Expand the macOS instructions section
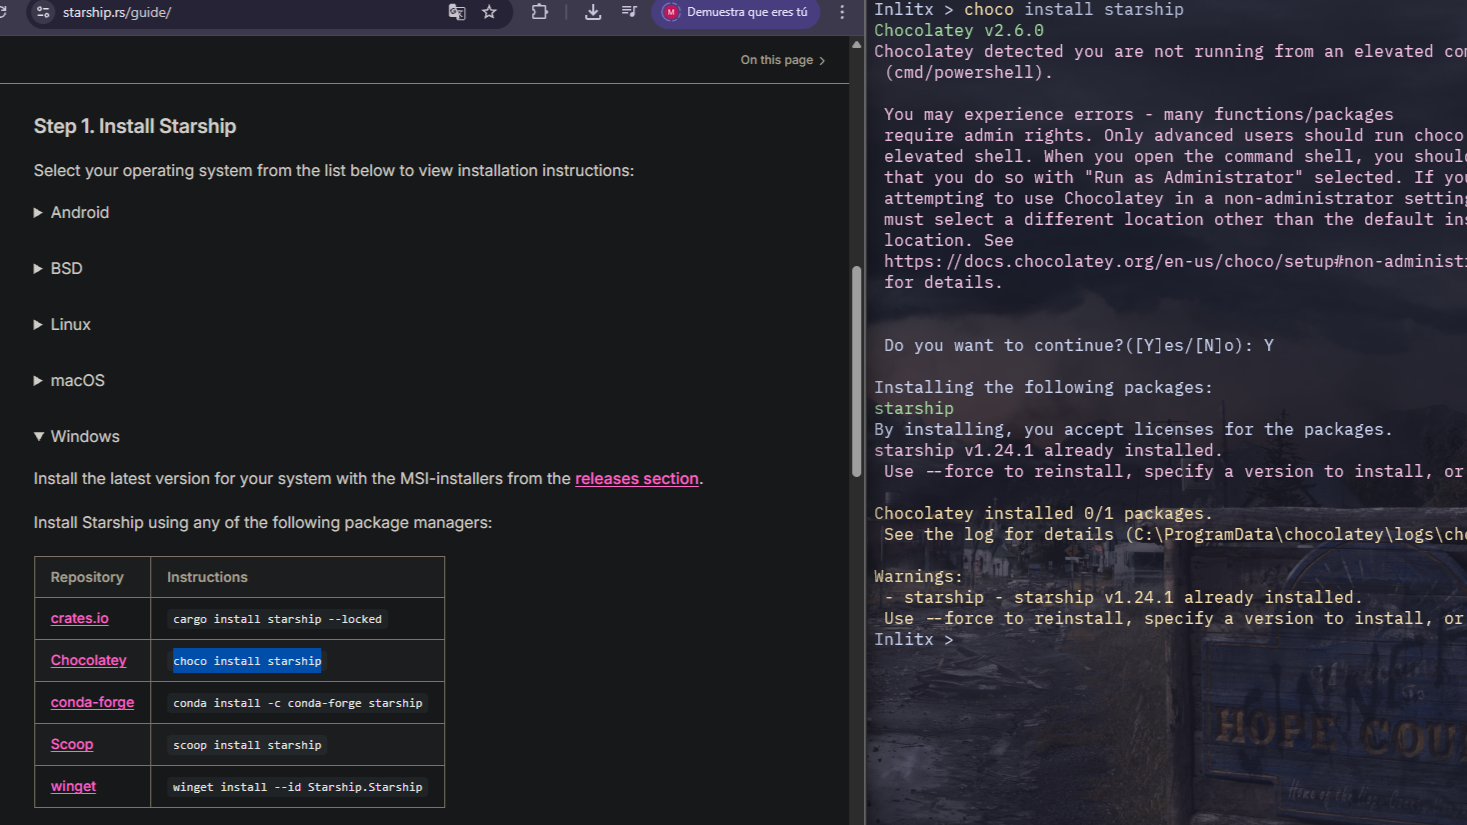 77,380
